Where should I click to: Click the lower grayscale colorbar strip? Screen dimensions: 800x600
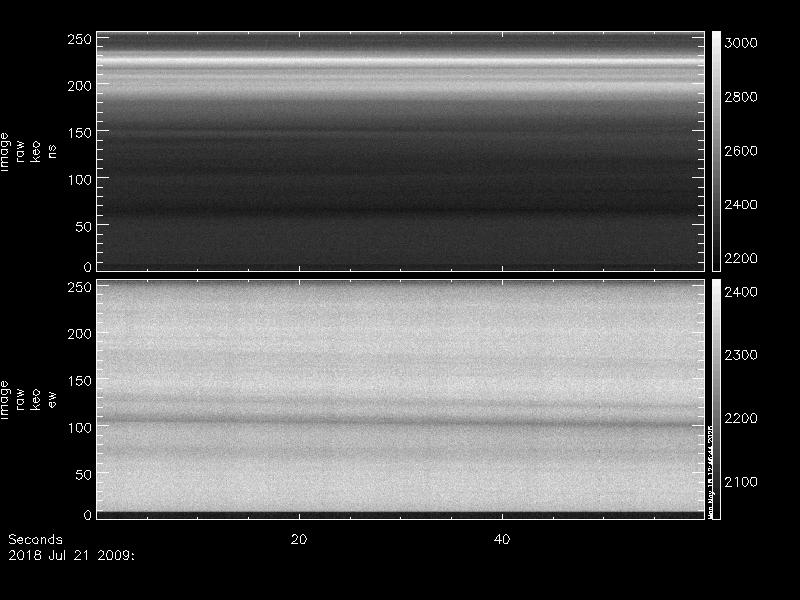(716, 399)
